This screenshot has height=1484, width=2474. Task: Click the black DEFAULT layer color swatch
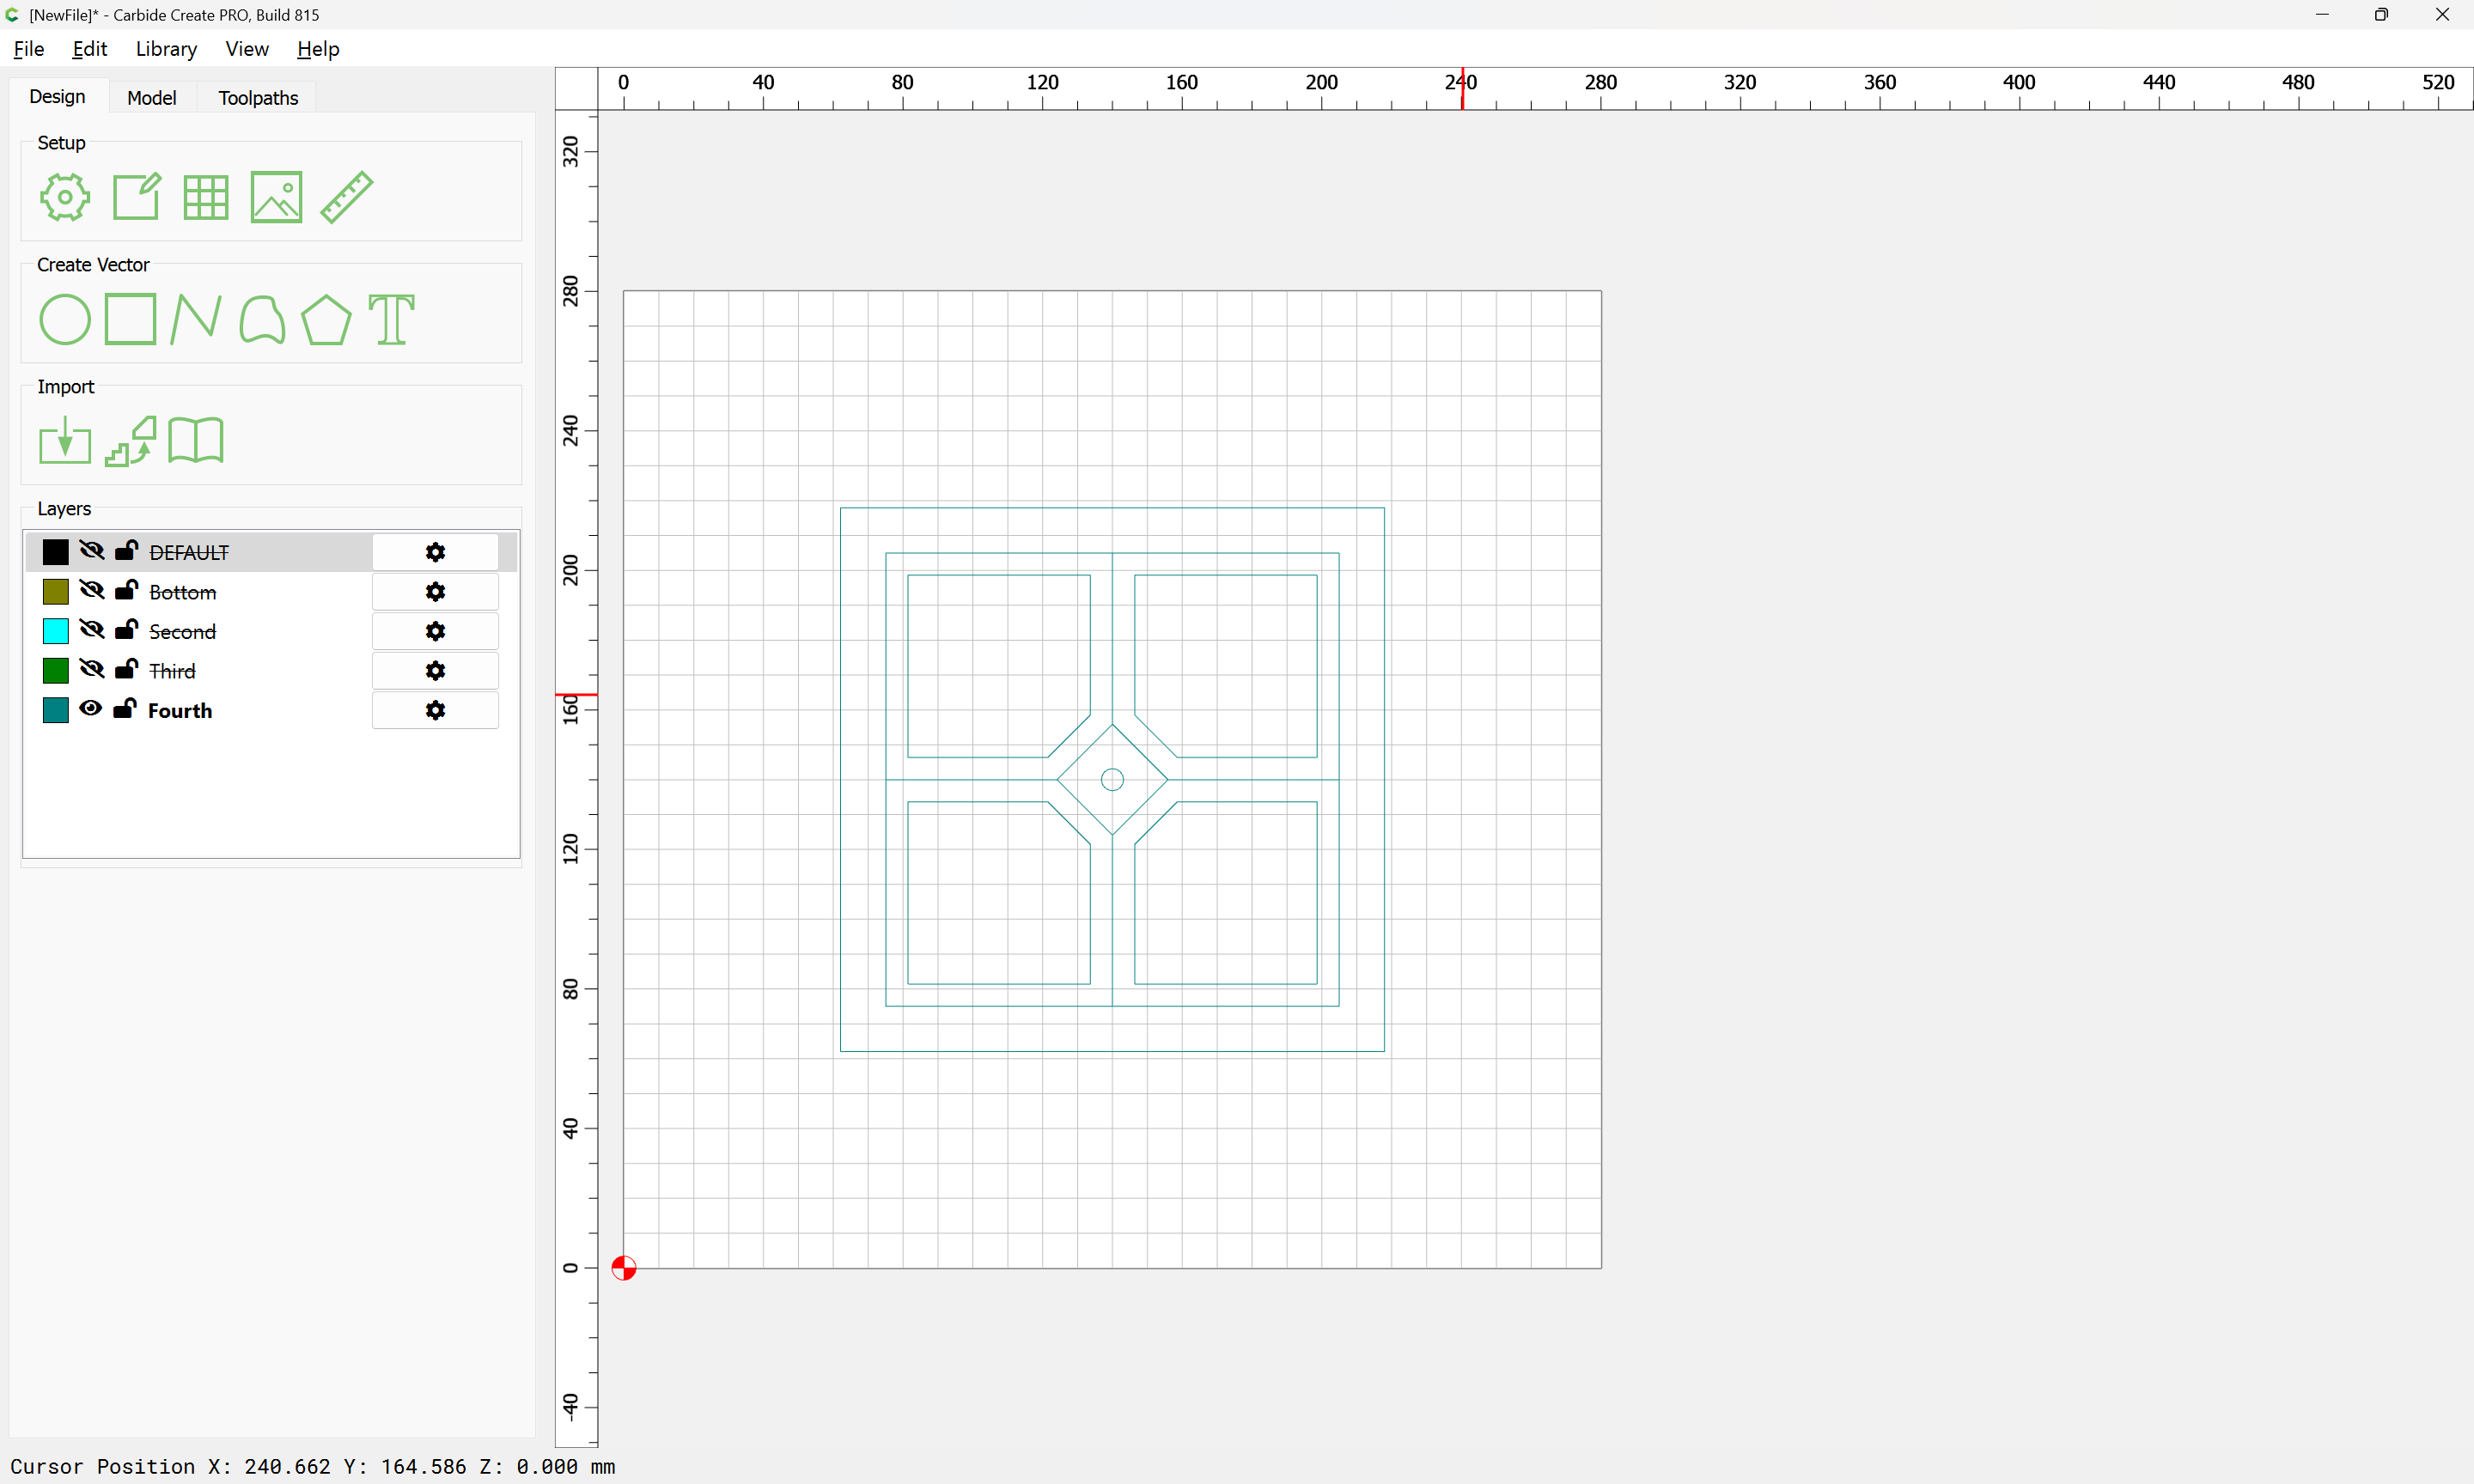(56, 552)
